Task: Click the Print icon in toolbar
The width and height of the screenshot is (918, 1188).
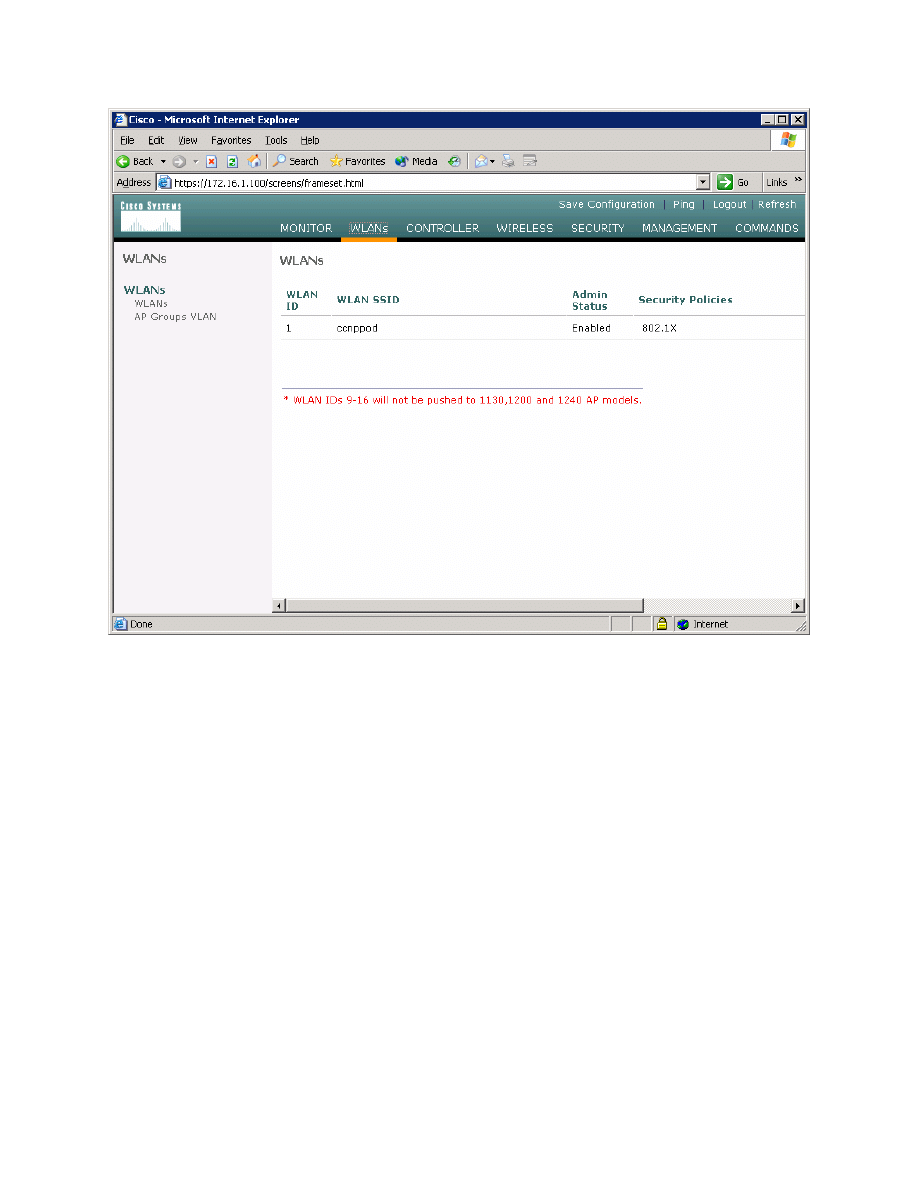Action: pos(508,161)
